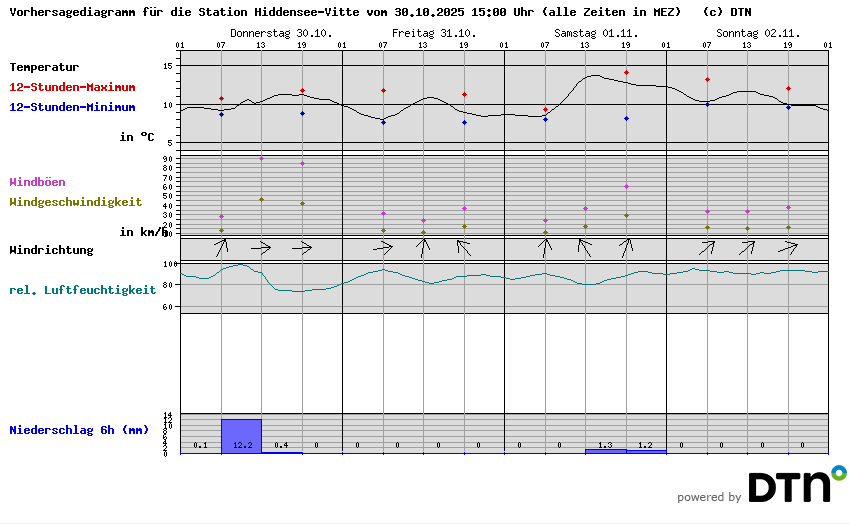
Task: Click the wind direction arrow for Freitag 19 Uhr
Action: click(x=463, y=248)
